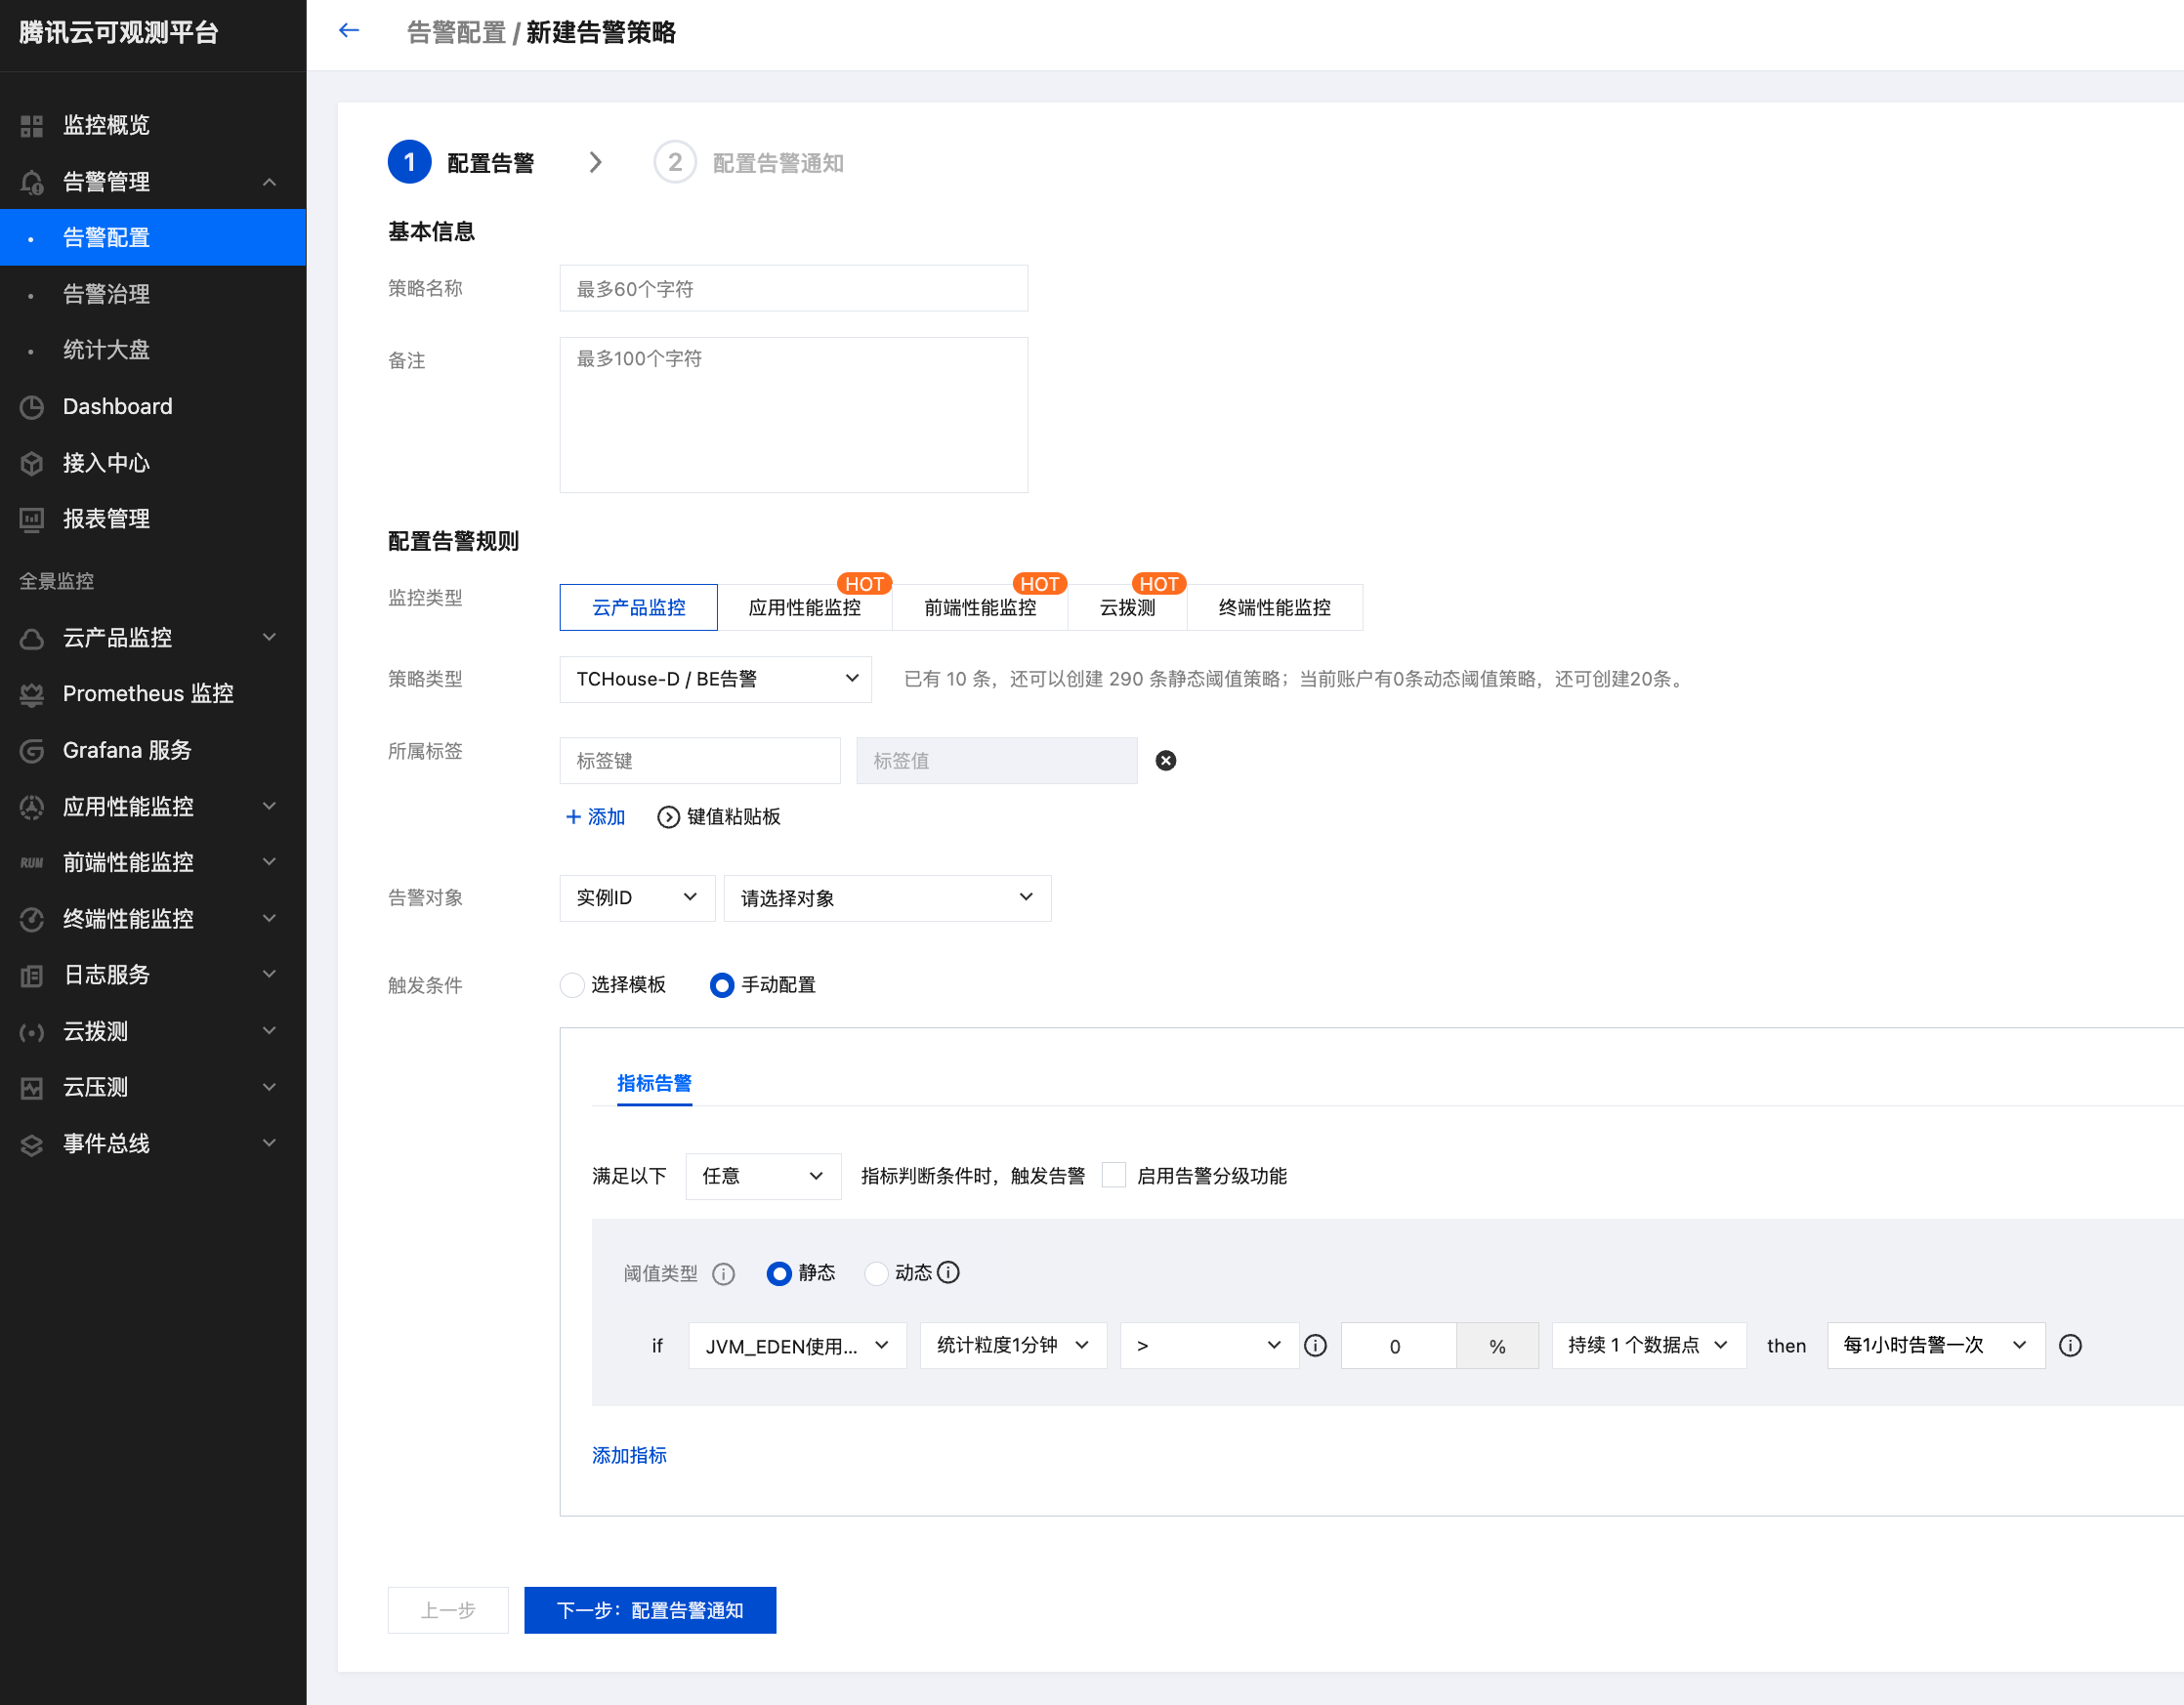Click the back arrow icon
The image size is (2184, 1705).
(349, 31)
